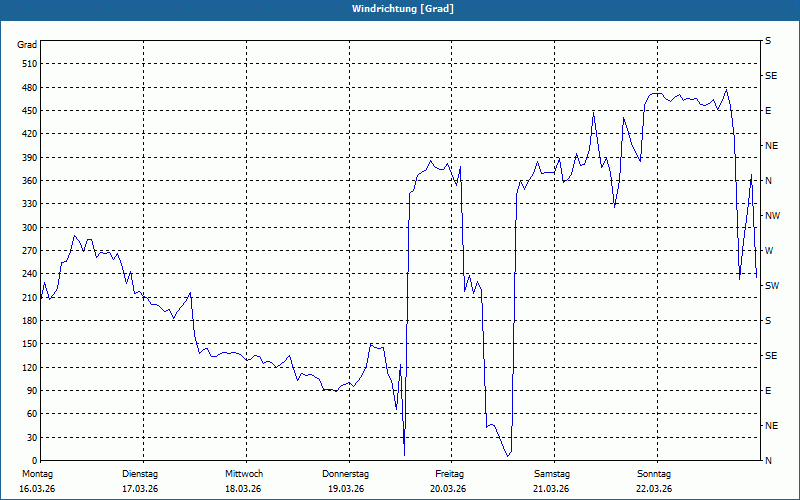
Task: Select the Samstag 21.03.26 date marker
Action: pyautogui.click(x=552, y=481)
